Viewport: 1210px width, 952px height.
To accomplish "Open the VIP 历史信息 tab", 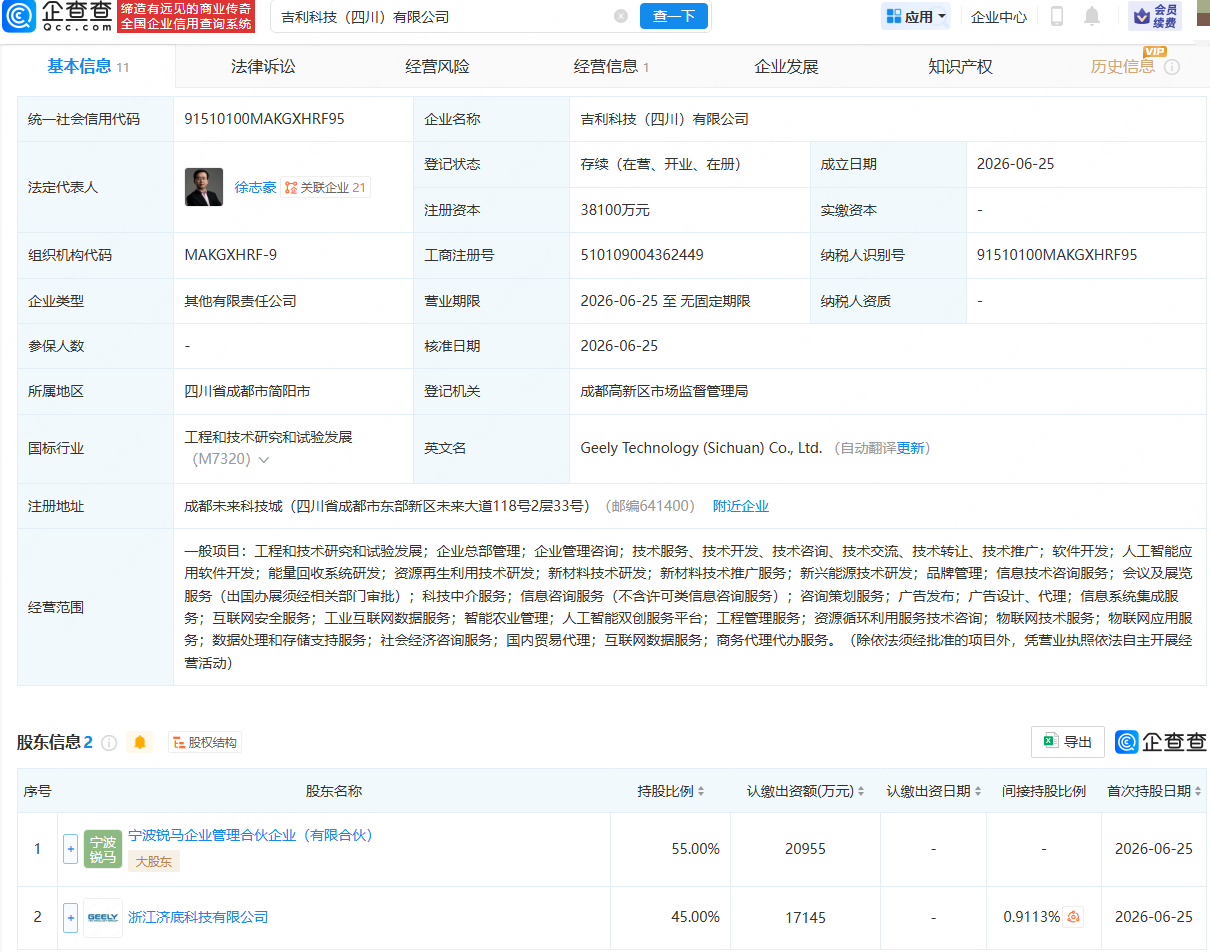I will click(x=1122, y=67).
